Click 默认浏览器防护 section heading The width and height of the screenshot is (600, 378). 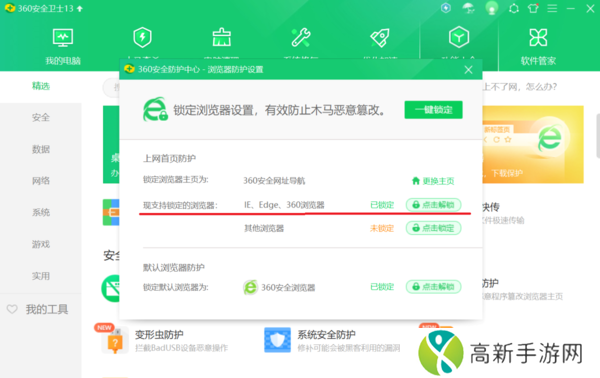(174, 267)
